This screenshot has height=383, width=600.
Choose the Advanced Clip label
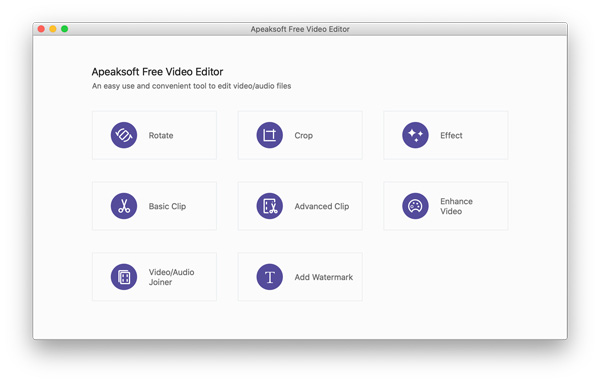tap(321, 206)
